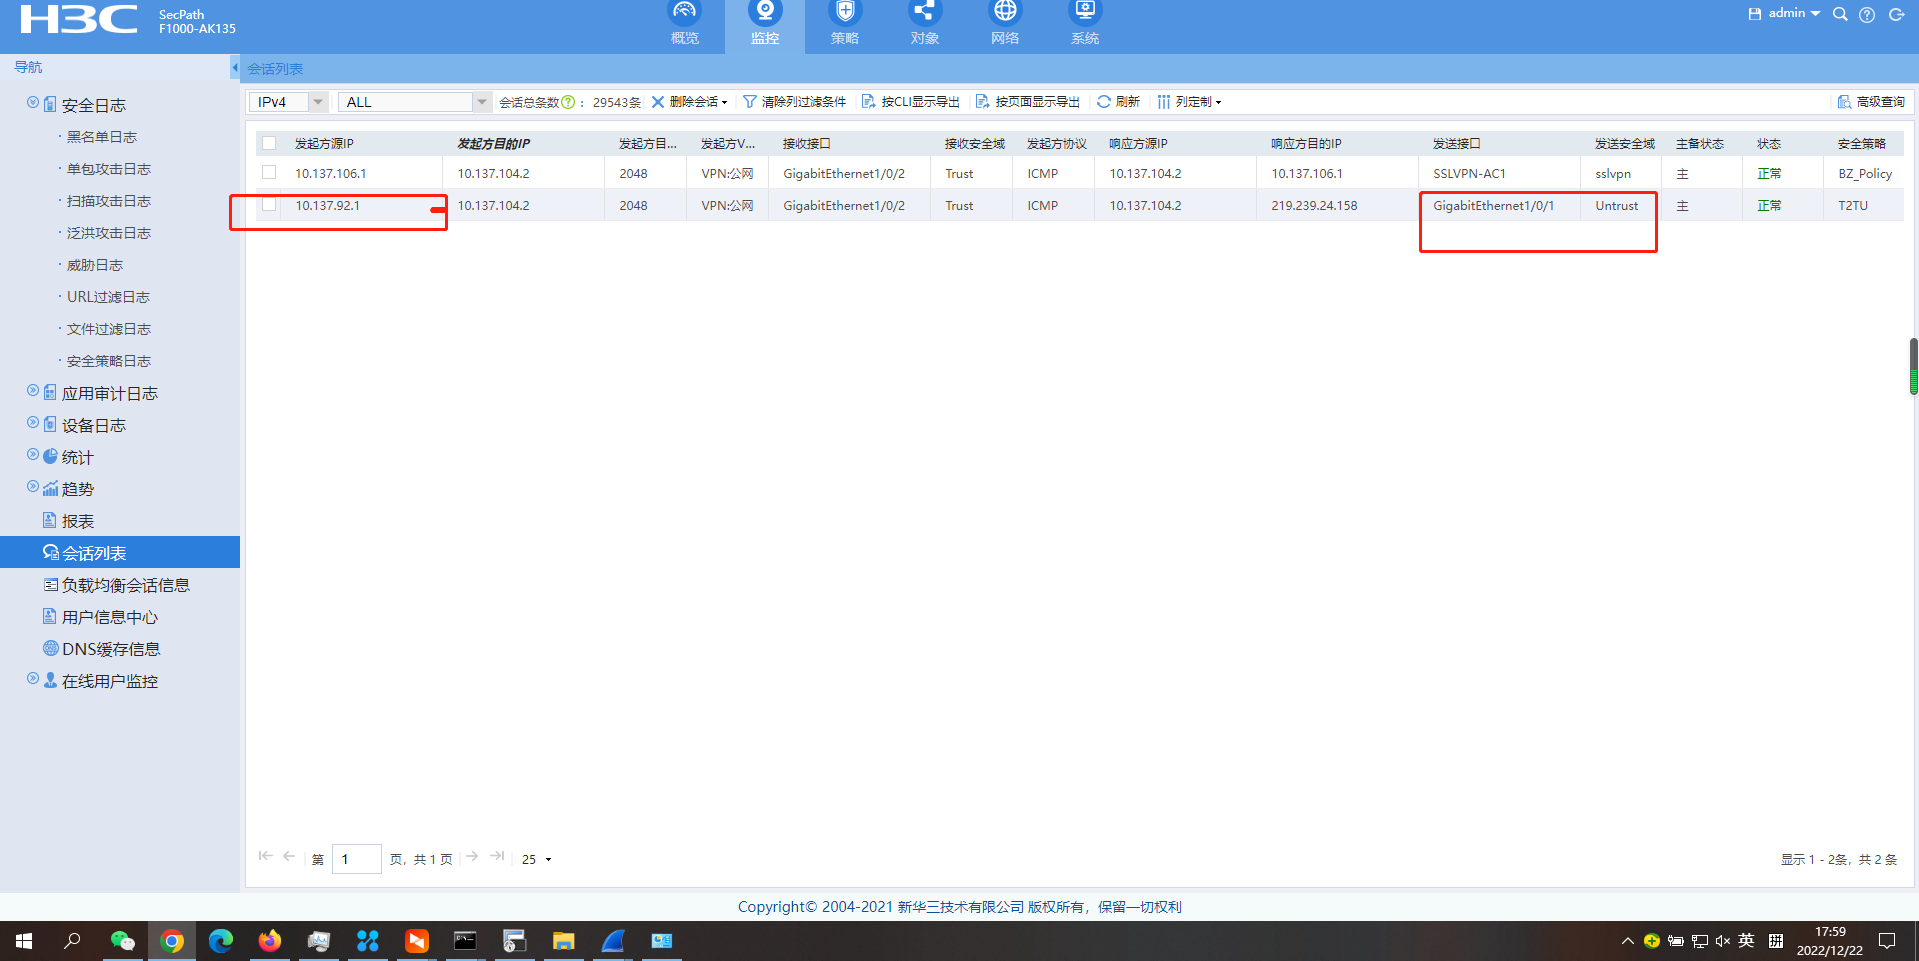Screen dimensions: 1919x961
Task: Open Windows taskbar search
Action: tap(72, 941)
